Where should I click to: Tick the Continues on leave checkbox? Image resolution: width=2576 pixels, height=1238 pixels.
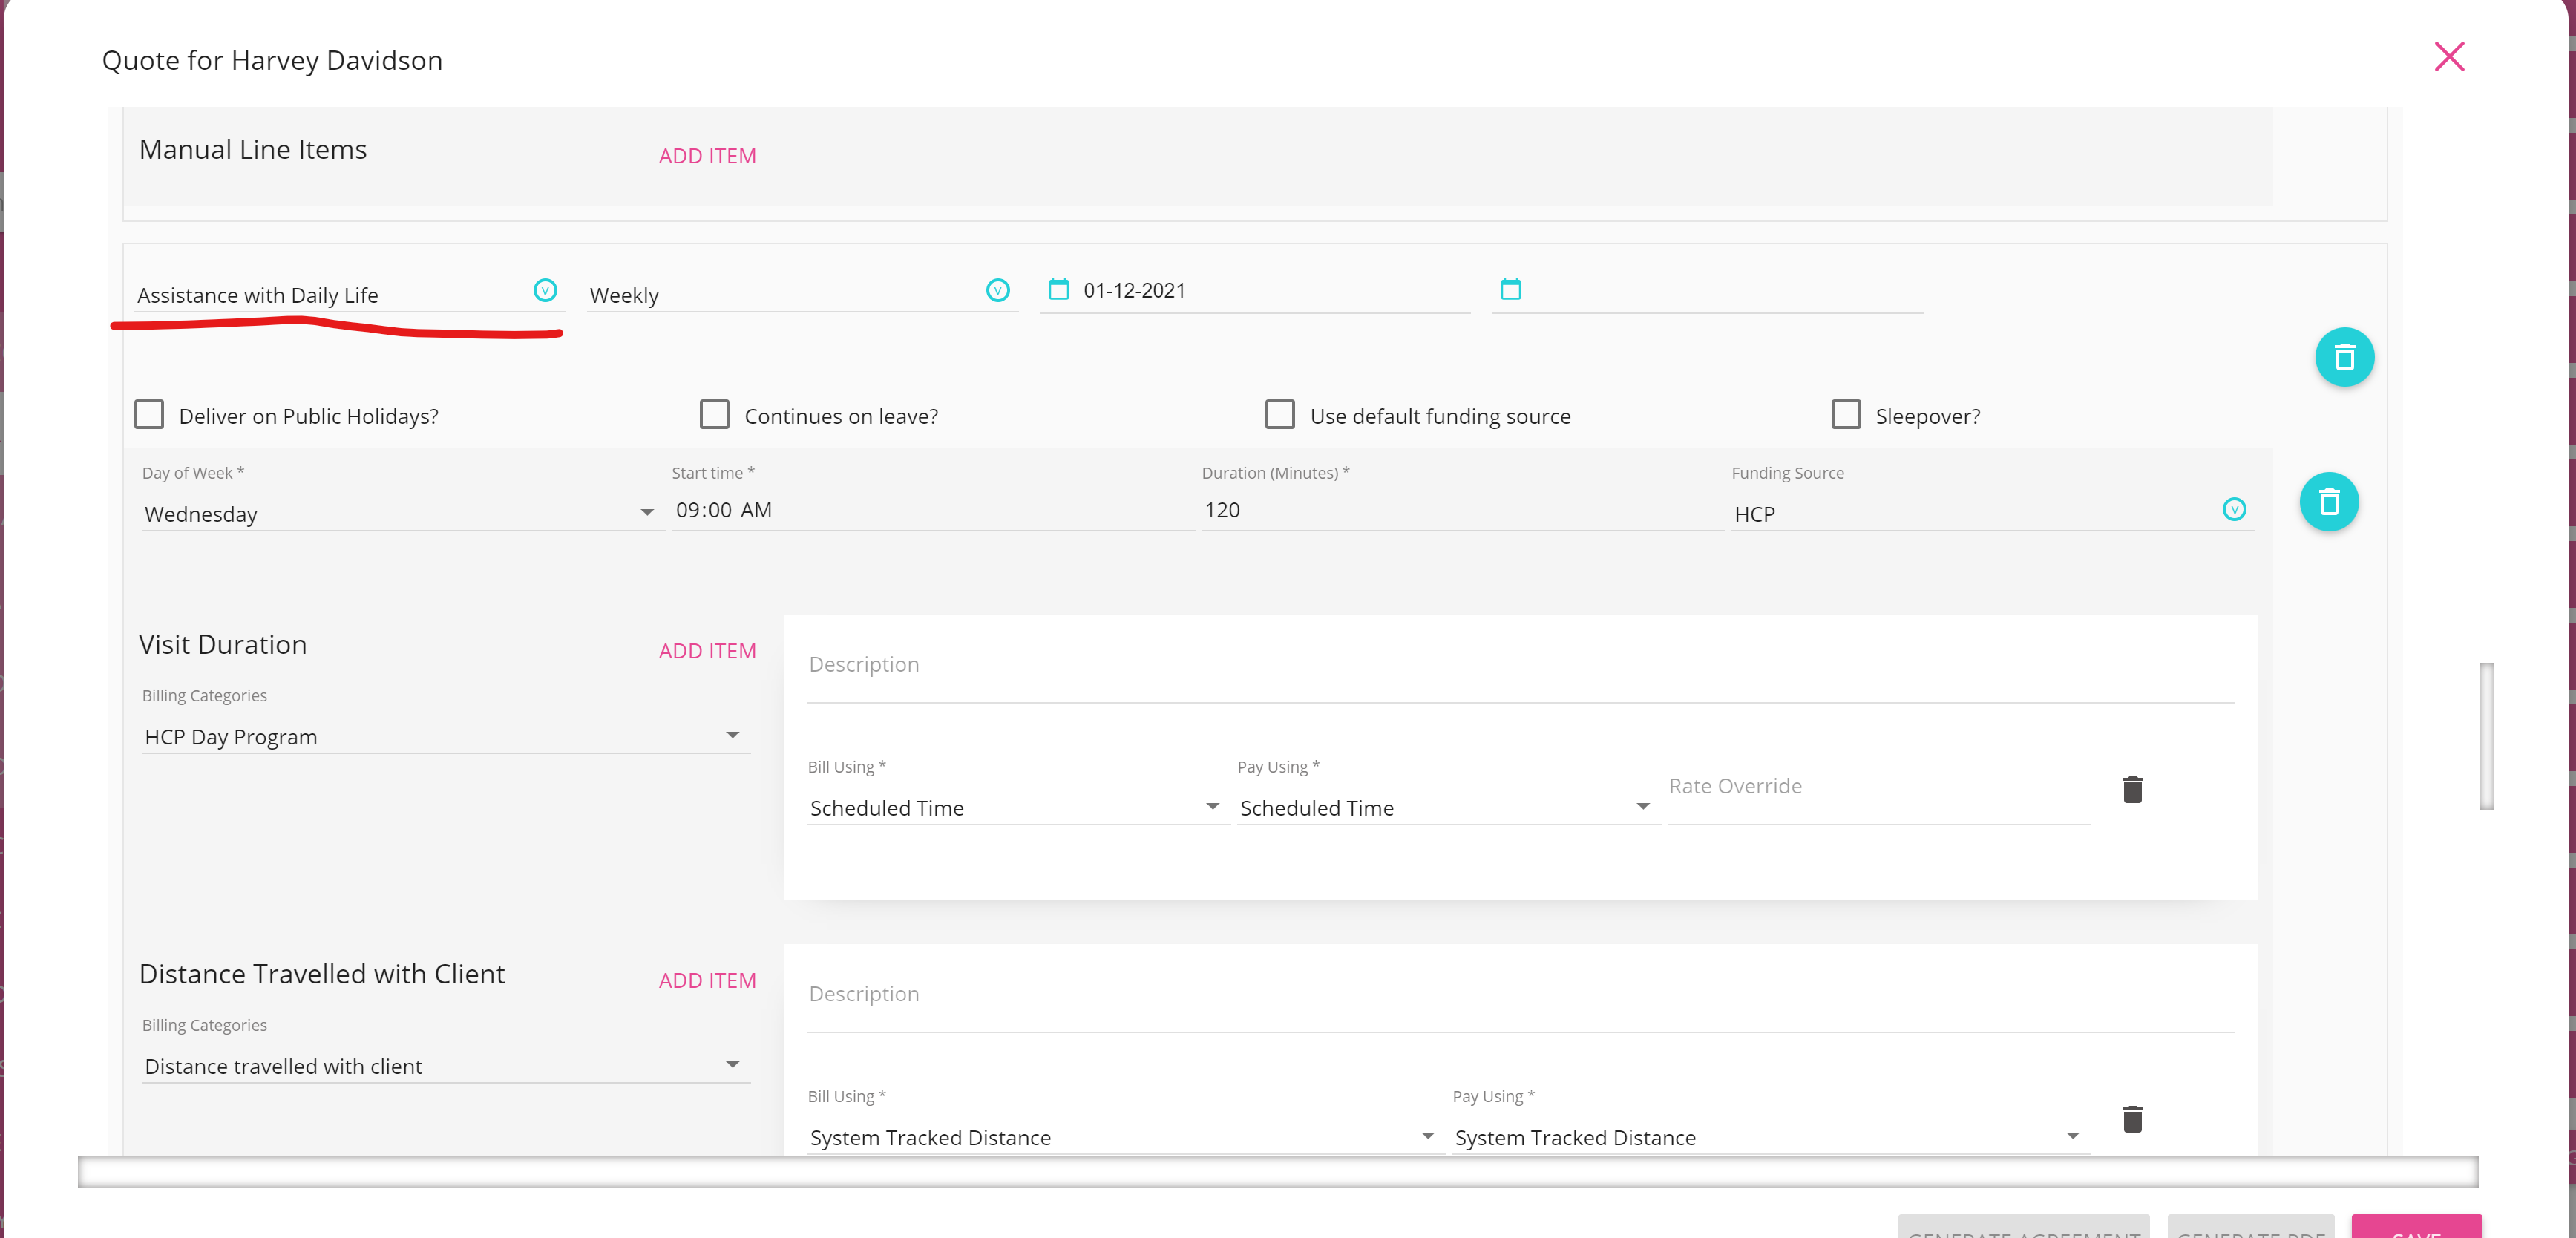click(714, 415)
